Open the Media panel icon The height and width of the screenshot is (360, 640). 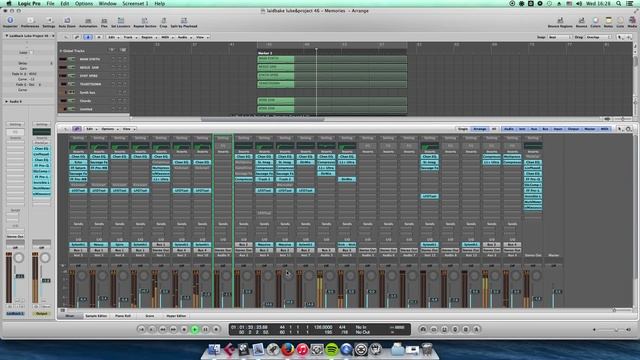pos(632,20)
